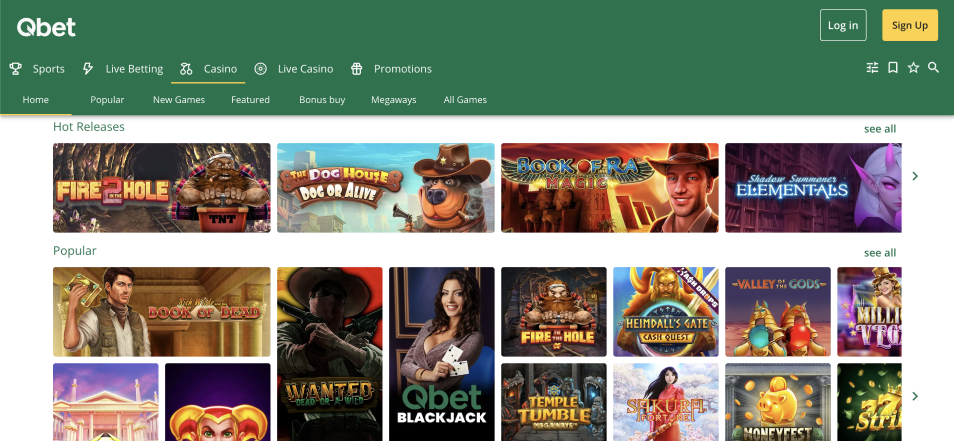Open favorites via the star icon
The height and width of the screenshot is (441, 954).
click(x=913, y=68)
